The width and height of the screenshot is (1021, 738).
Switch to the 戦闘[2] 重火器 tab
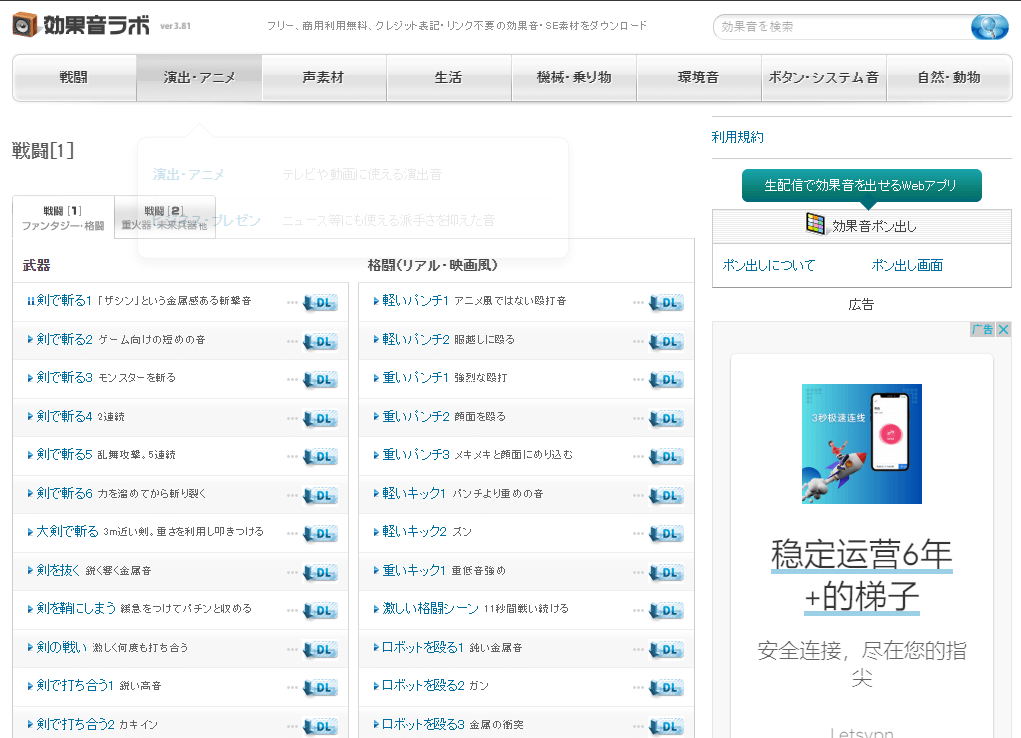(x=165, y=218)
